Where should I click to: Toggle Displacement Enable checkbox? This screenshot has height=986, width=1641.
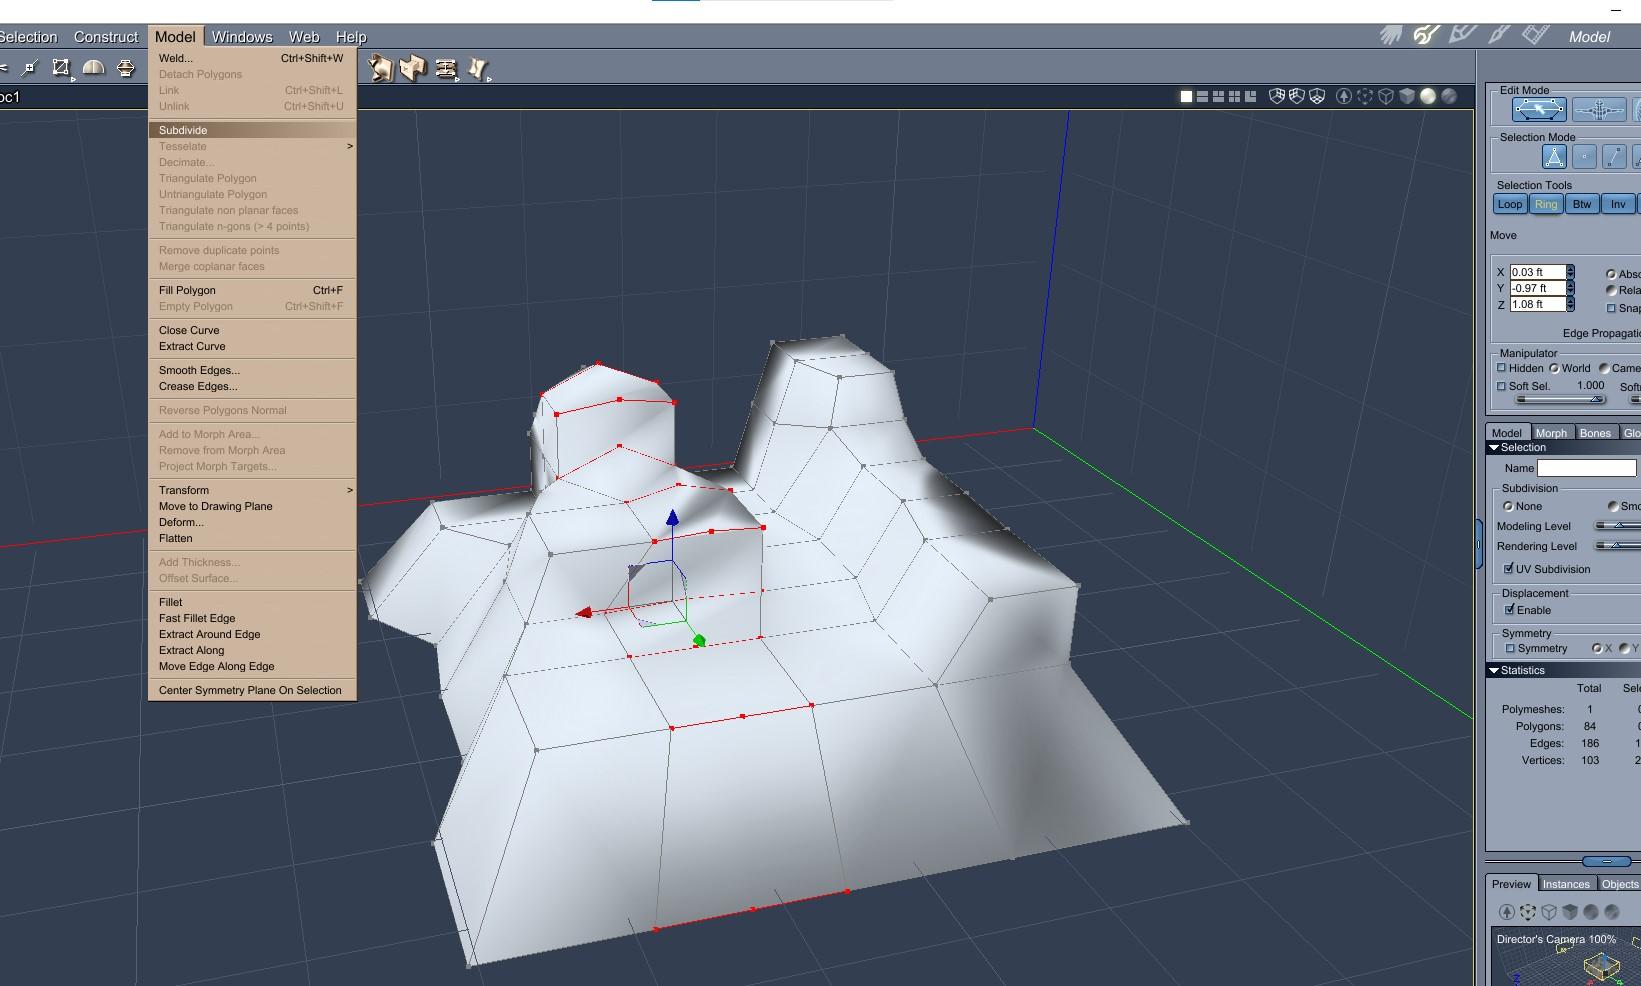click(1509, 610)
